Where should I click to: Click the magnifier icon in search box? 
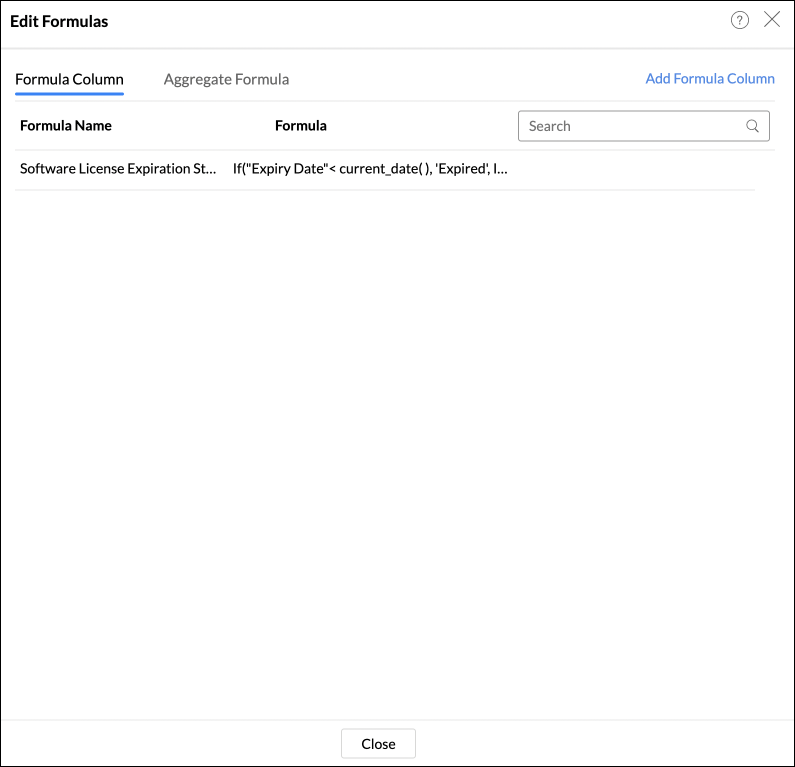tap(753, 126)
